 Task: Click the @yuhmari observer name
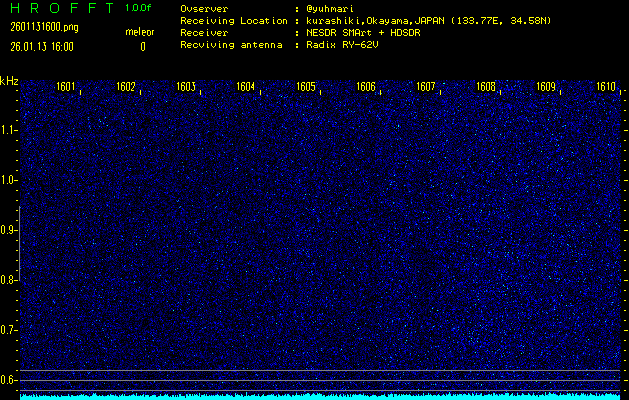coord(335,8)
